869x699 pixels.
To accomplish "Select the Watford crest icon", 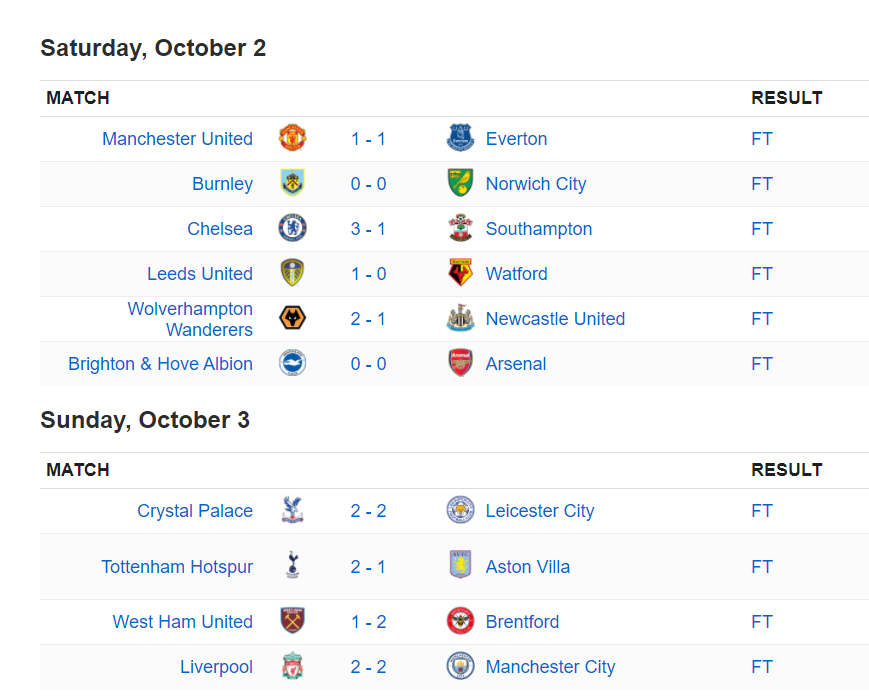I will pos(461,273).
